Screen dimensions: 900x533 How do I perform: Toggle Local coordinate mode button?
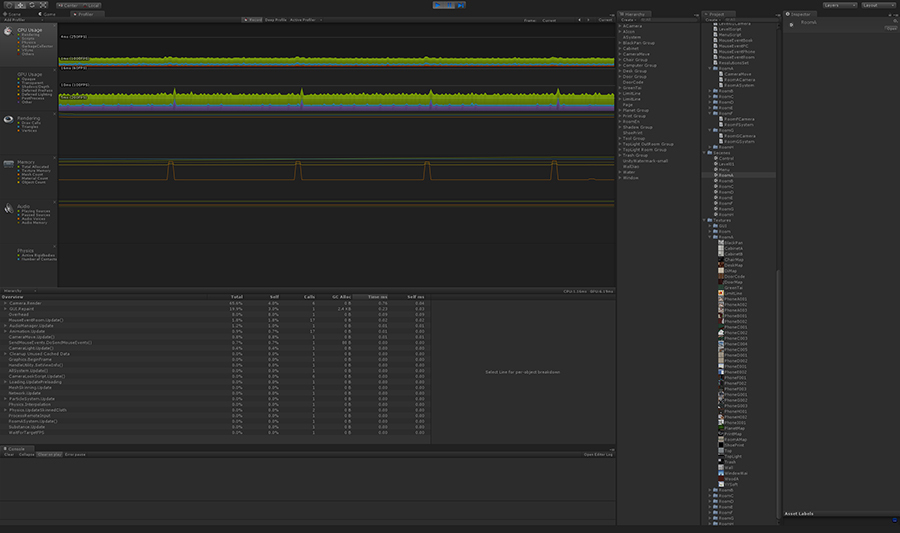[x=91, y=5]
